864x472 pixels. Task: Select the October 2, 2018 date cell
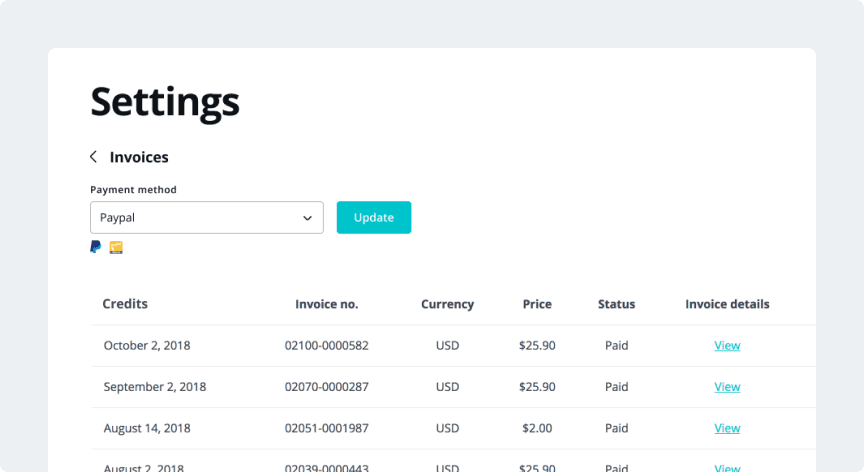(x=147, y=345)
